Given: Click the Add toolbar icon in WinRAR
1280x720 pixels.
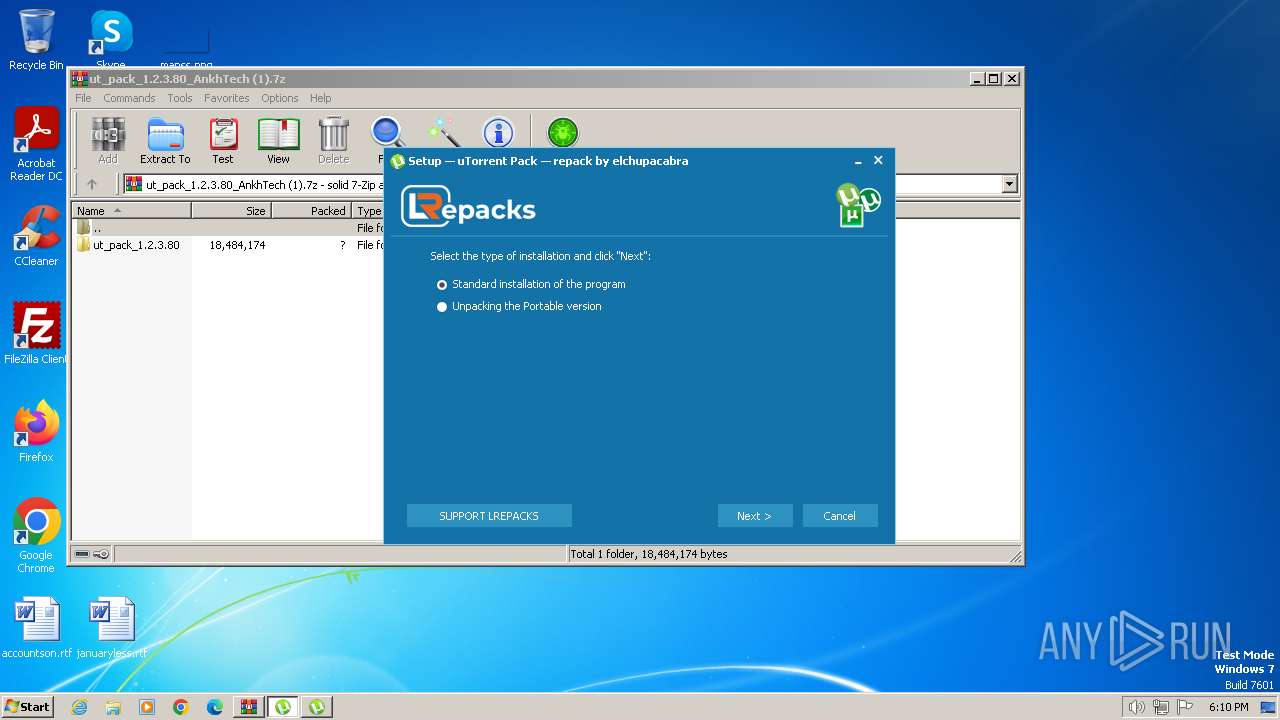Looking at the screenshot, I should (107, 140).
